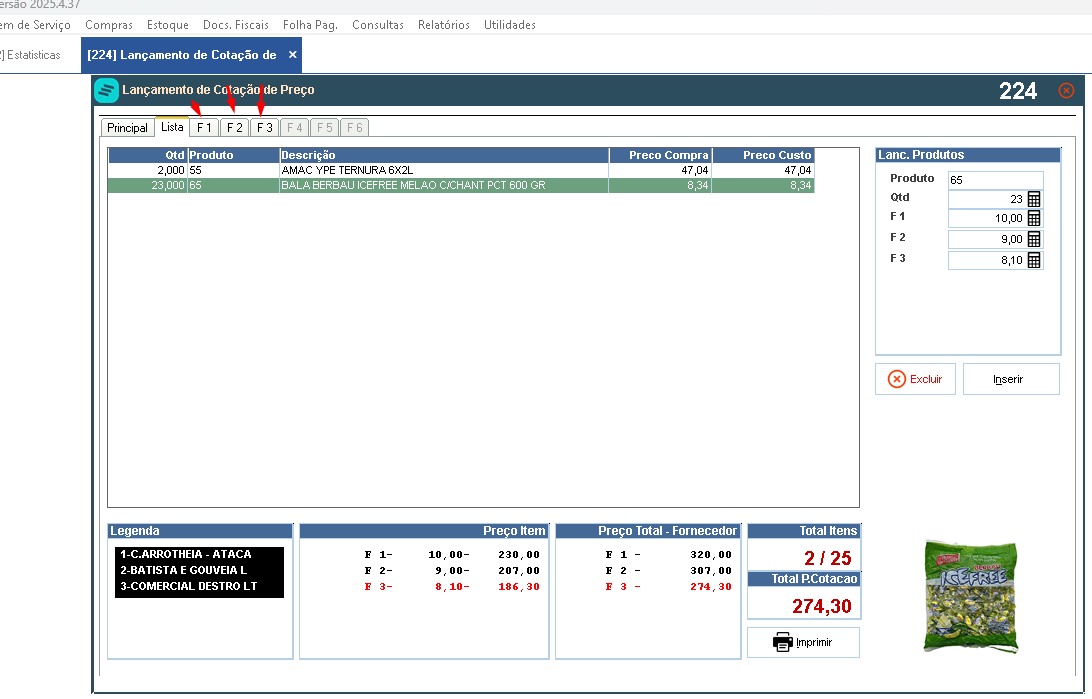
Task: Click the red circle close icon near 224
Action: (1066, 91)
